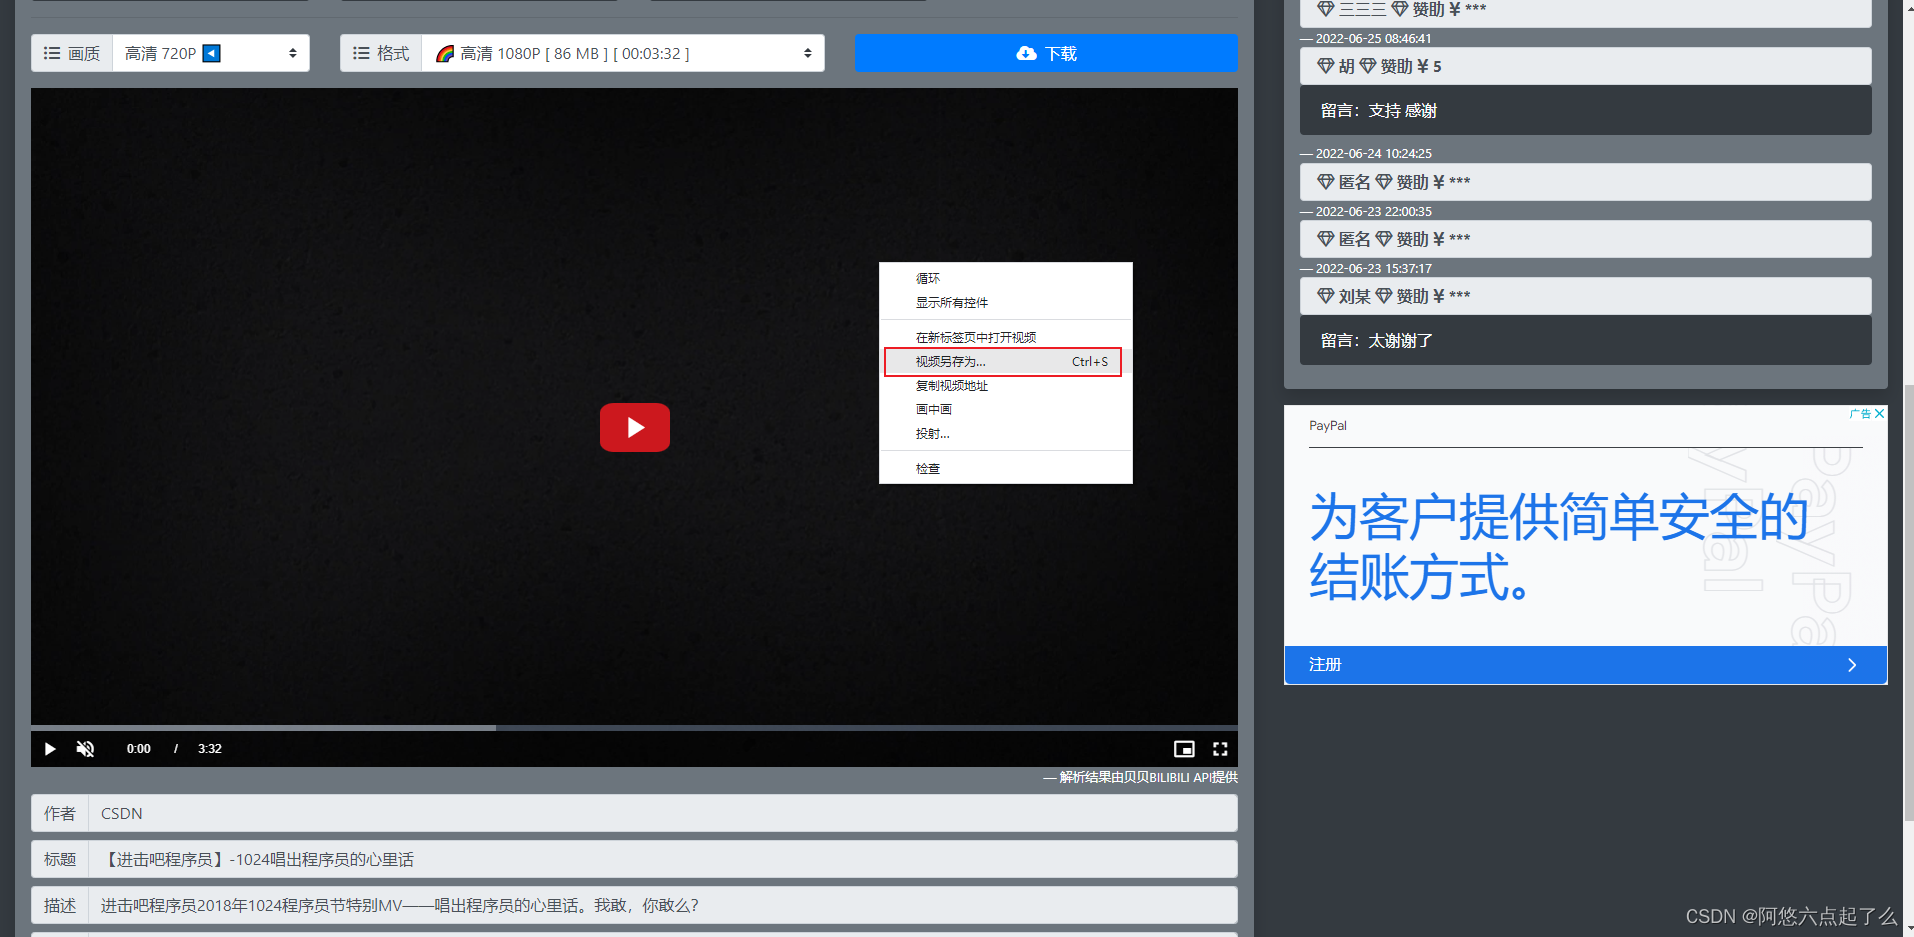Select 检查 in the context menu
Viewport: 1914px width, 937px height.
(1005, 468)
